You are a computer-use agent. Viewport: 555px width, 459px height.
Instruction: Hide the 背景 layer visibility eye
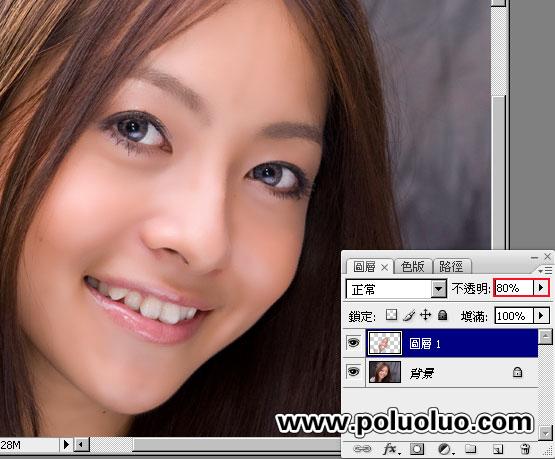[x=353, y=372]
